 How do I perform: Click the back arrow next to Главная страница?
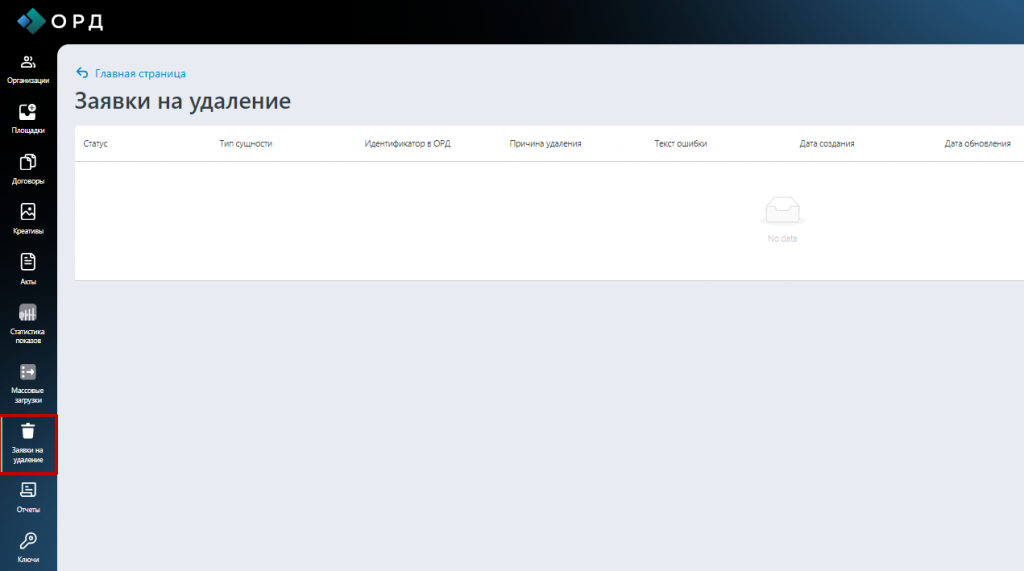(82, 73)
